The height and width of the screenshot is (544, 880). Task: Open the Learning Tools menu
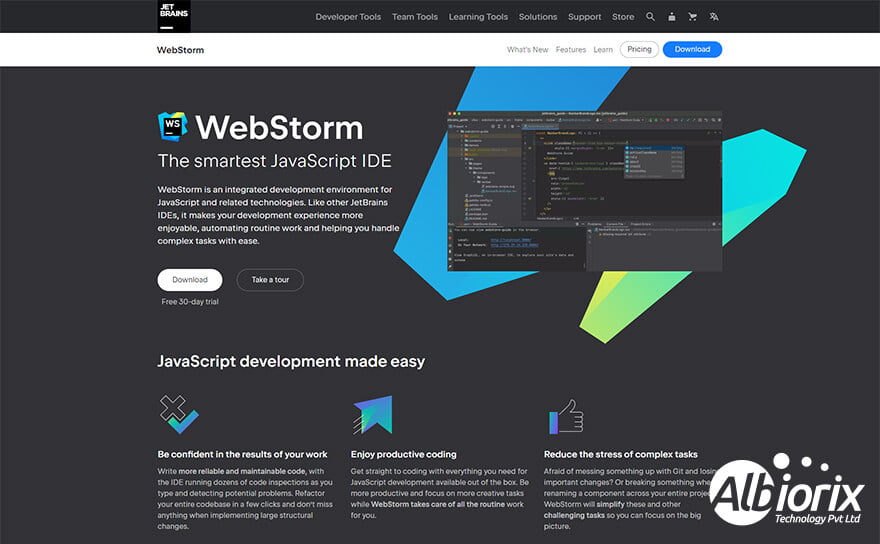(x=478, y=17)
